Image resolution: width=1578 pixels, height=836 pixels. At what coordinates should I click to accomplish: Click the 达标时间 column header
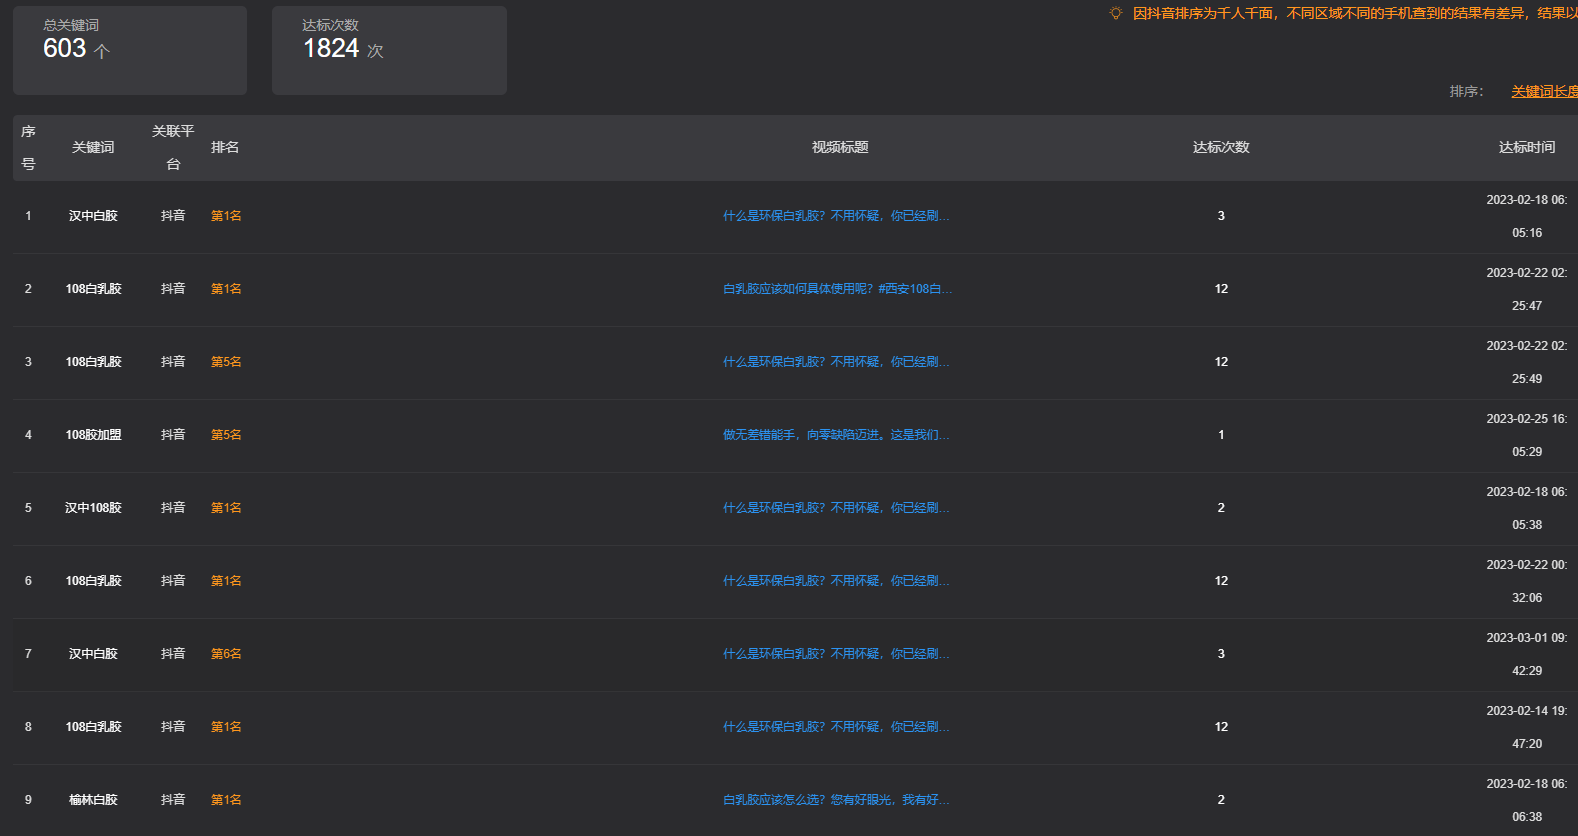[1527, 147]
